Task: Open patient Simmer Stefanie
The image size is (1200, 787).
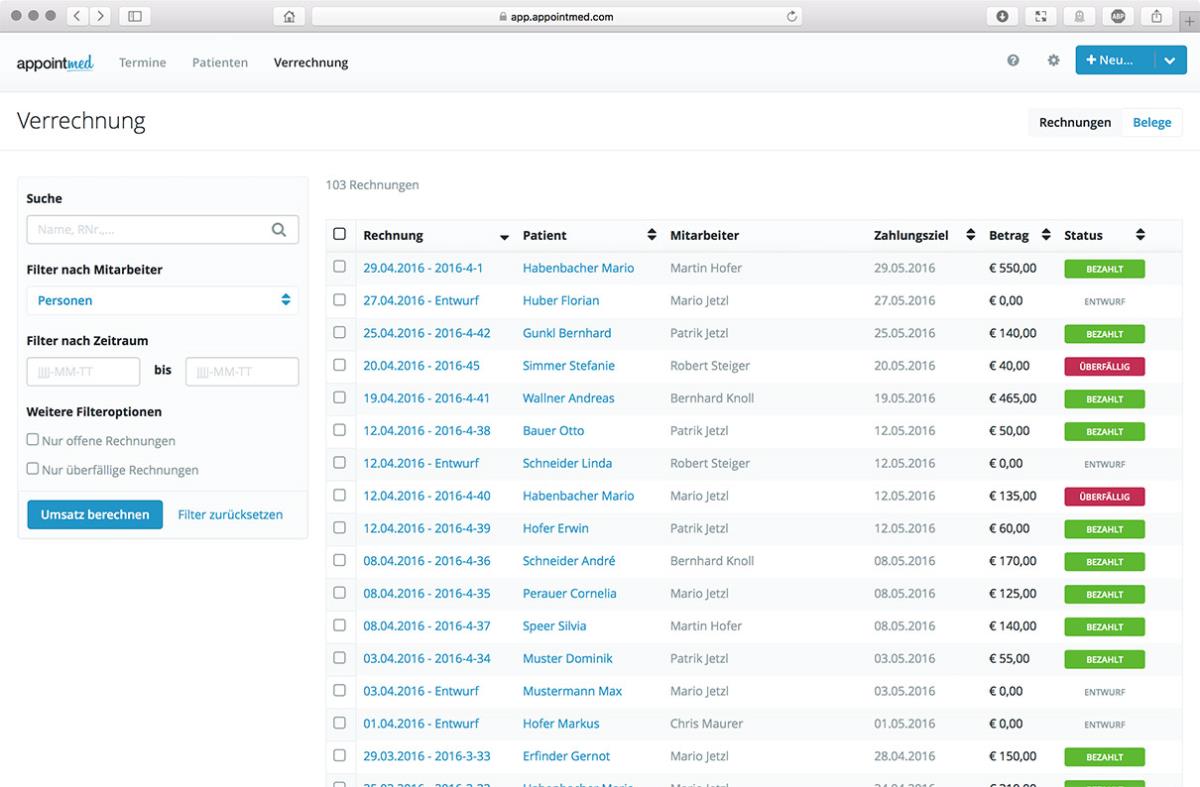Action: tap(569, 366)
